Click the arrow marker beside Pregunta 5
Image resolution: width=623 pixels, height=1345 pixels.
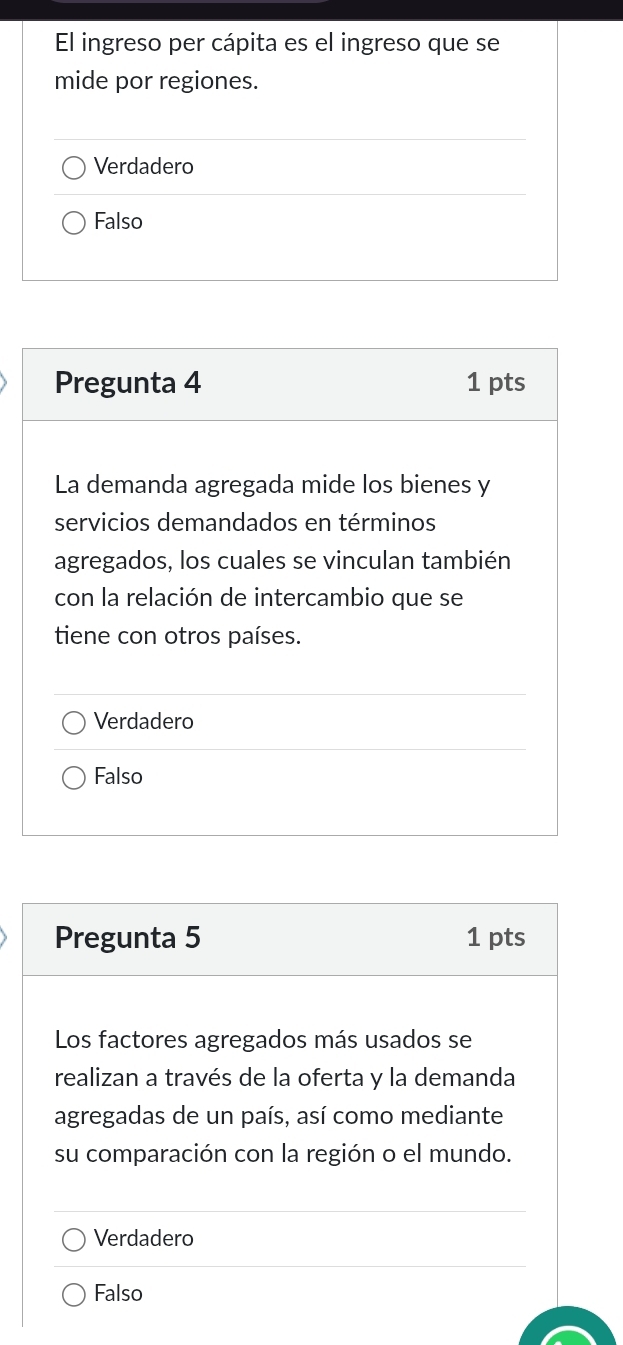[x=6, y=938]
